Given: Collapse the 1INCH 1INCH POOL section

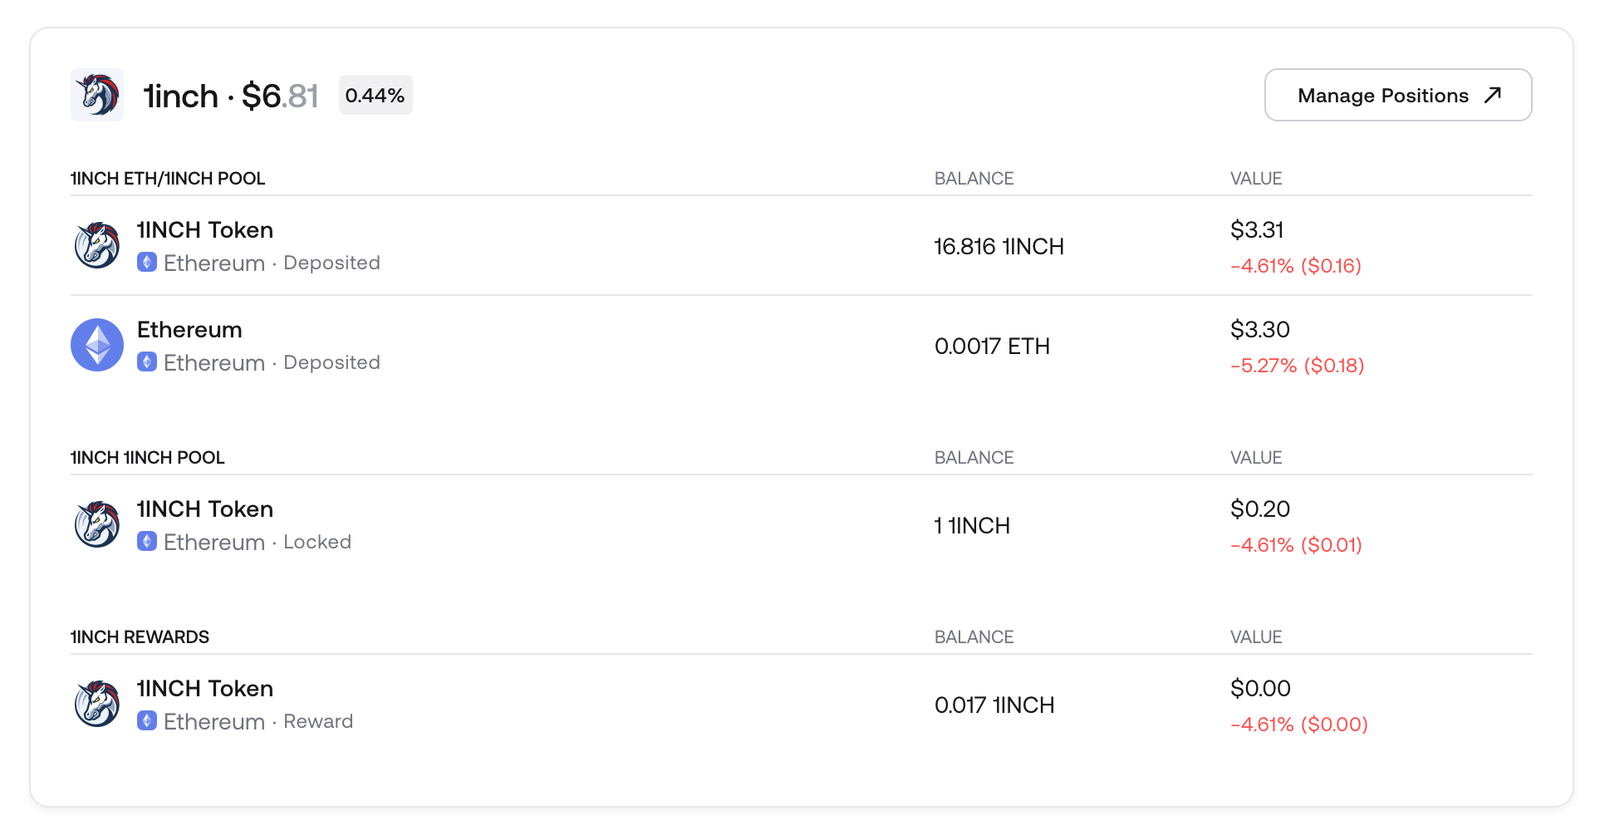Looking at the screenshot, I should click(147, 457).
